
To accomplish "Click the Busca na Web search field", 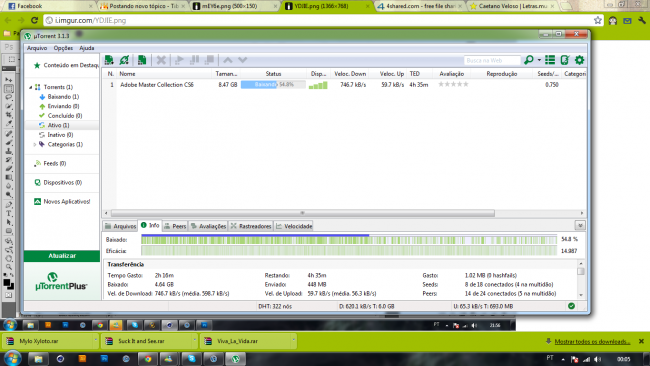I will pyautogui.click(x=492, y=61).
